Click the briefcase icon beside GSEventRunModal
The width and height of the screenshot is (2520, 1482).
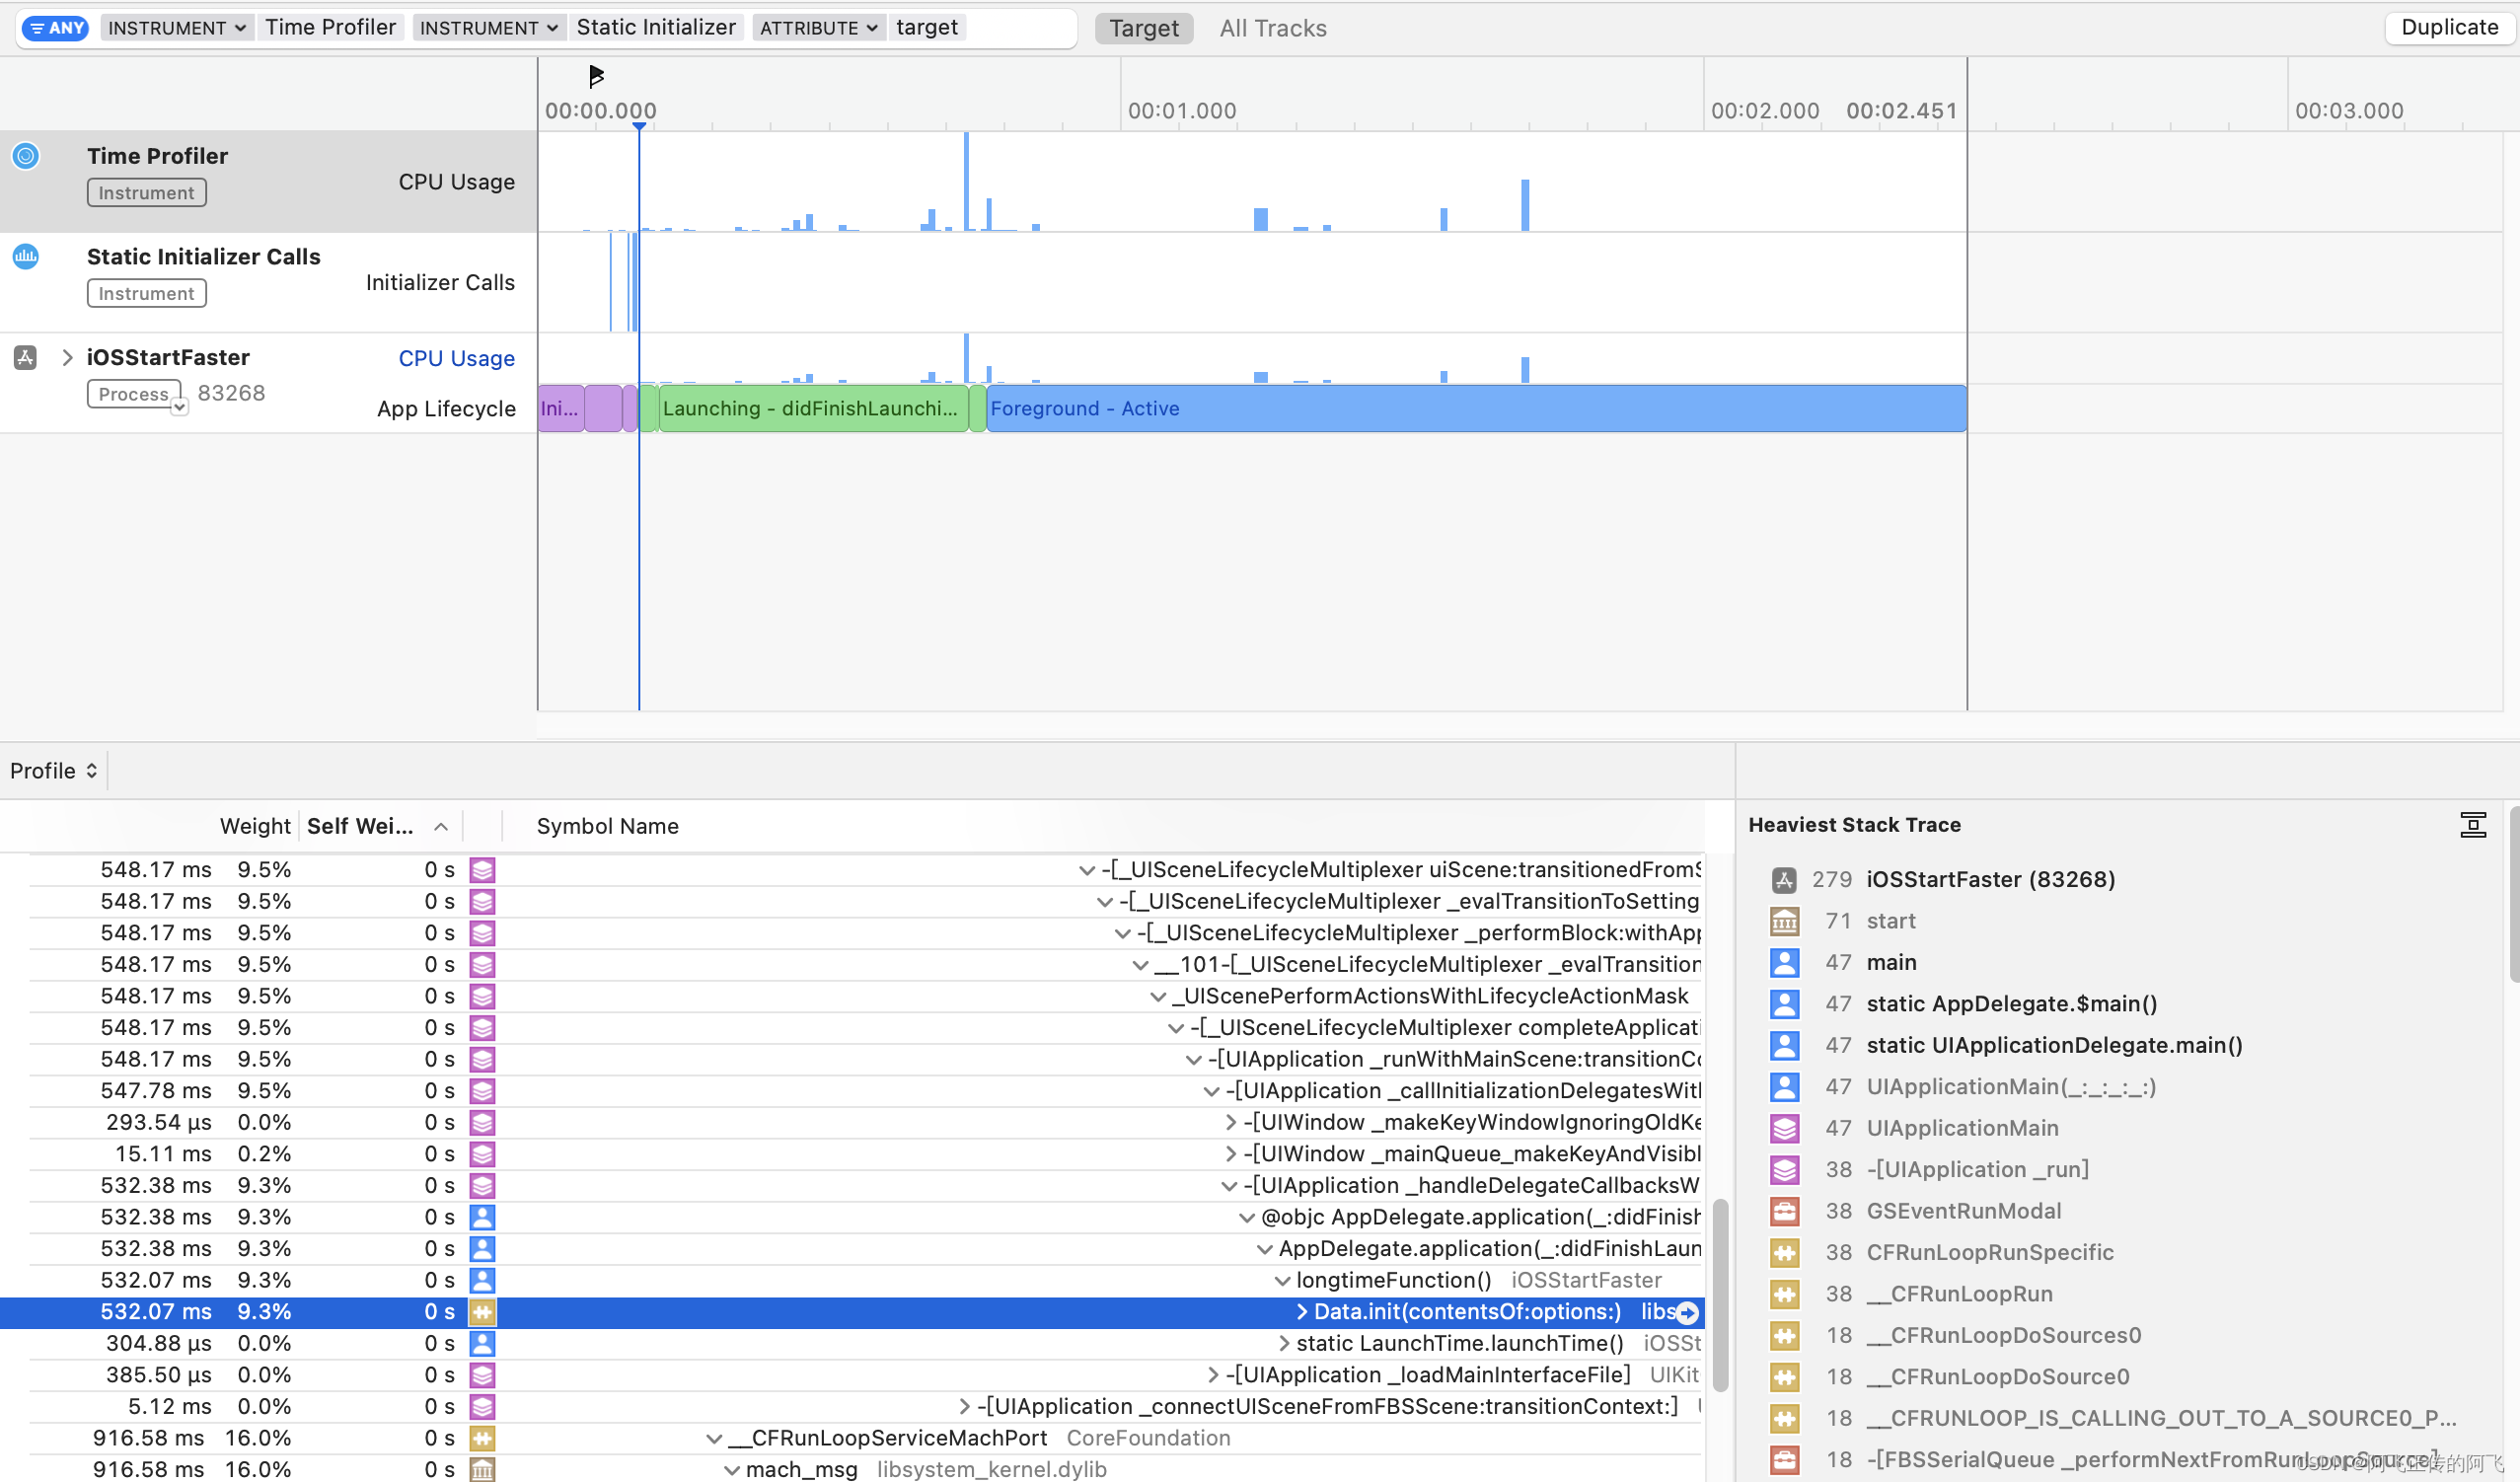pos(1784,1212)
